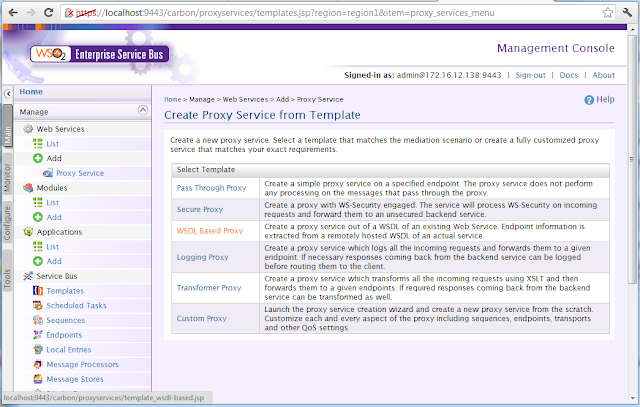Click the browser forward arrow
The width and height of the screenshot is (640, 407).
[31, 13]
